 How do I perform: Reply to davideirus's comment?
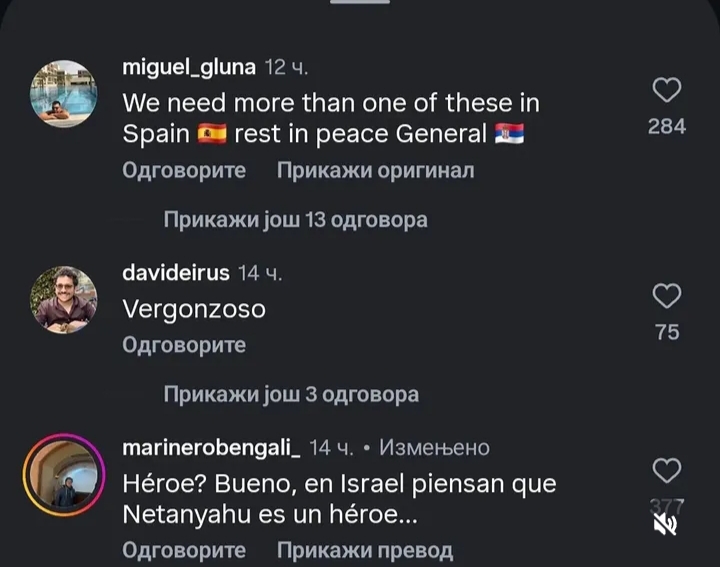coord(184,345)
